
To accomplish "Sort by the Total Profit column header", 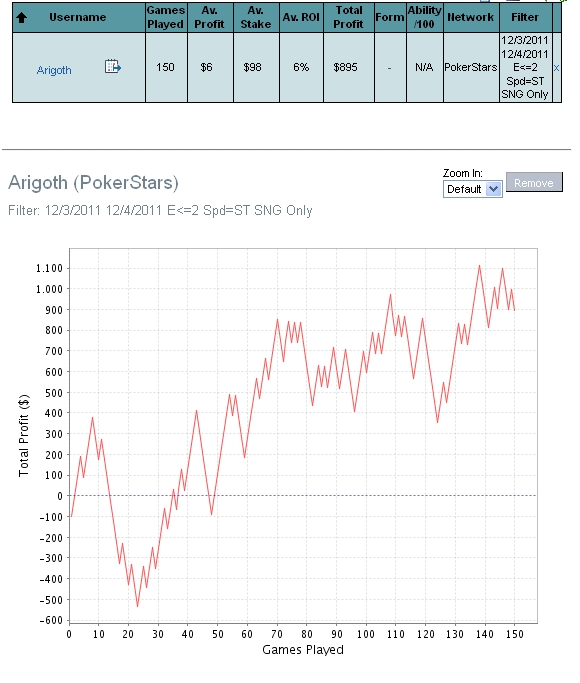I will [348, 17].
